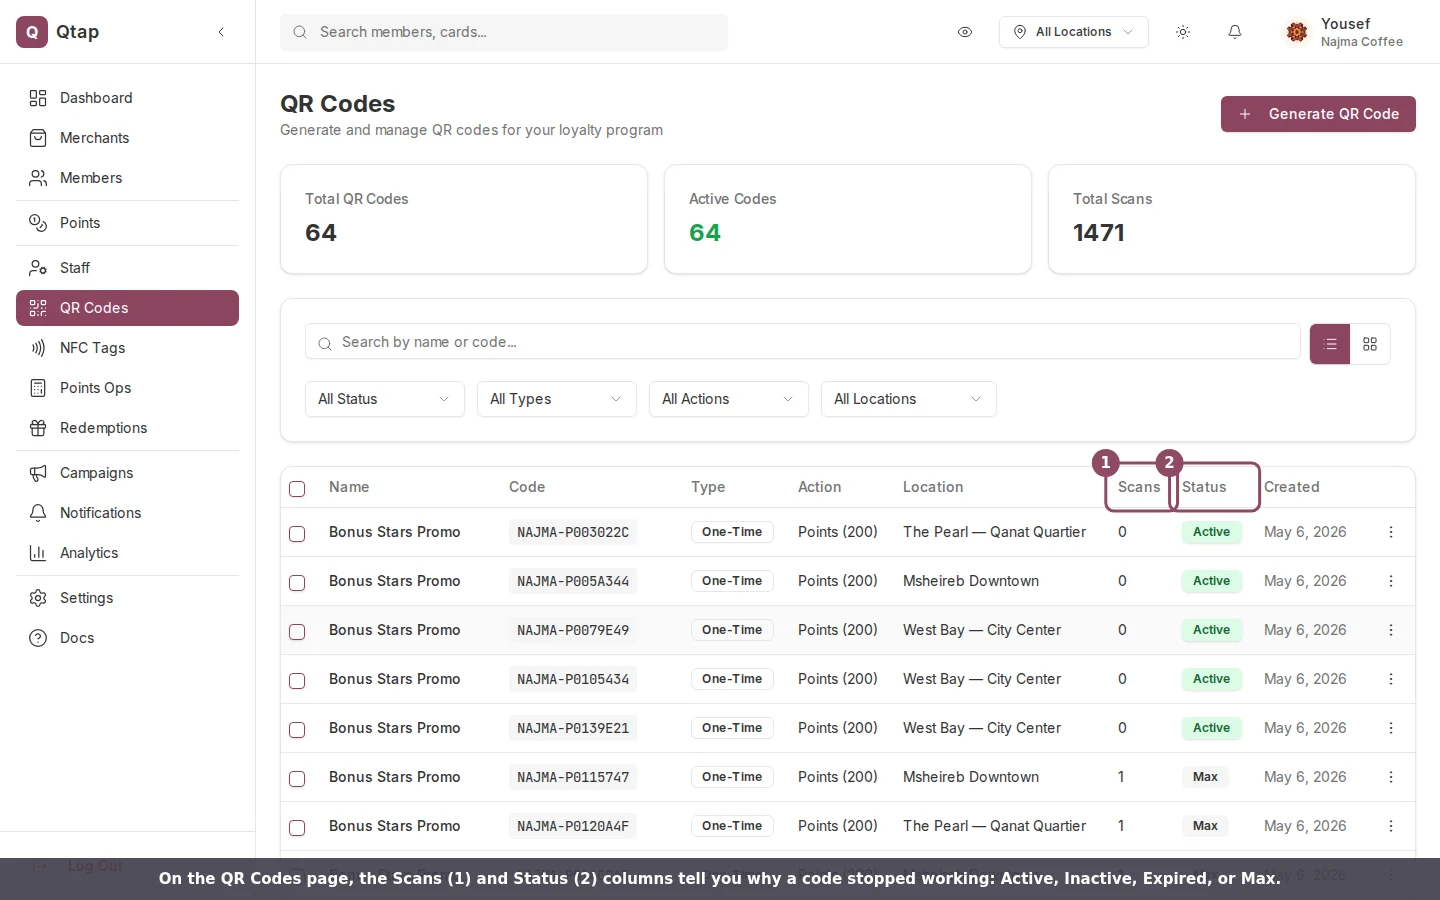Open the All Locations dropdown in top bar
This screenshot has height=900, width=1440.
(1073, 32)
